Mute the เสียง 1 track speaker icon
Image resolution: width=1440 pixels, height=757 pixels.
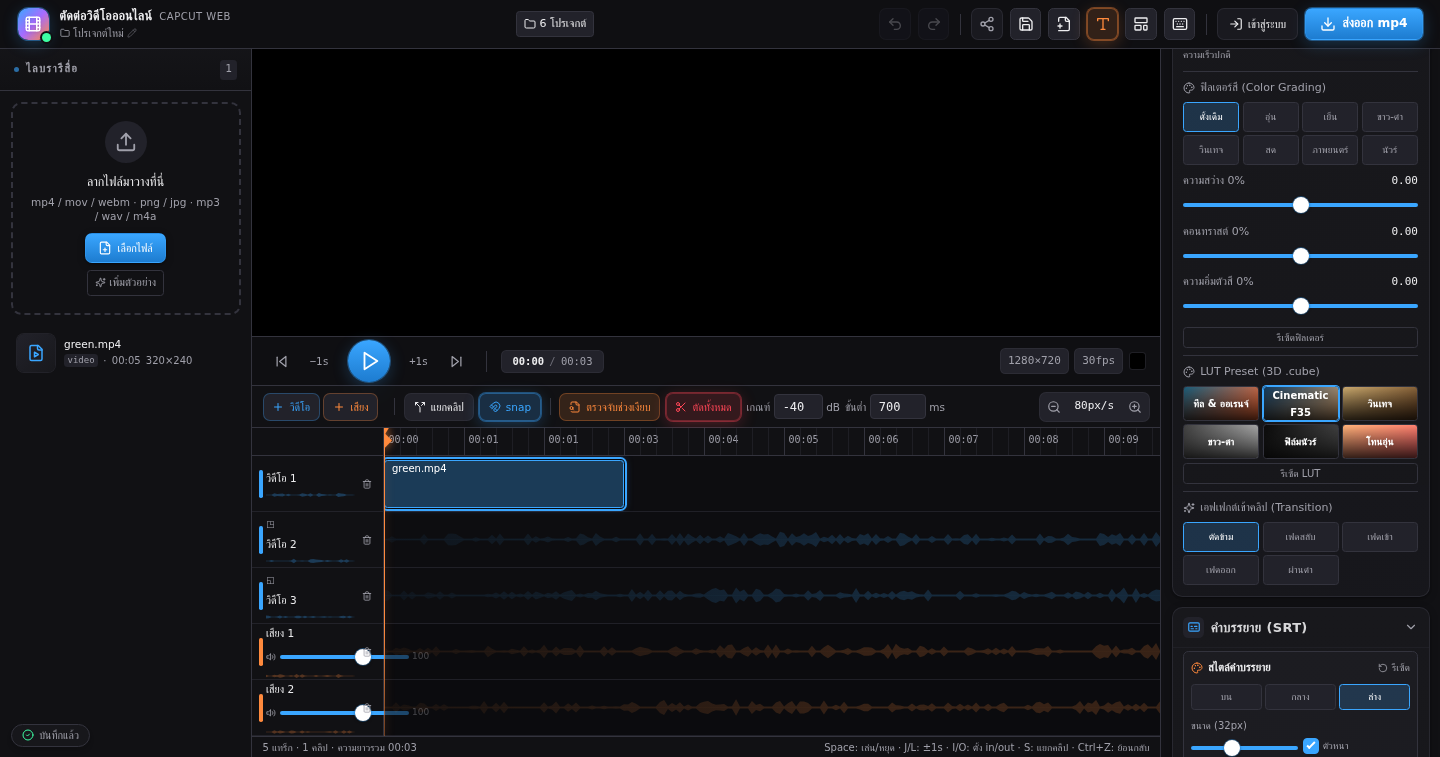(270, 657)
